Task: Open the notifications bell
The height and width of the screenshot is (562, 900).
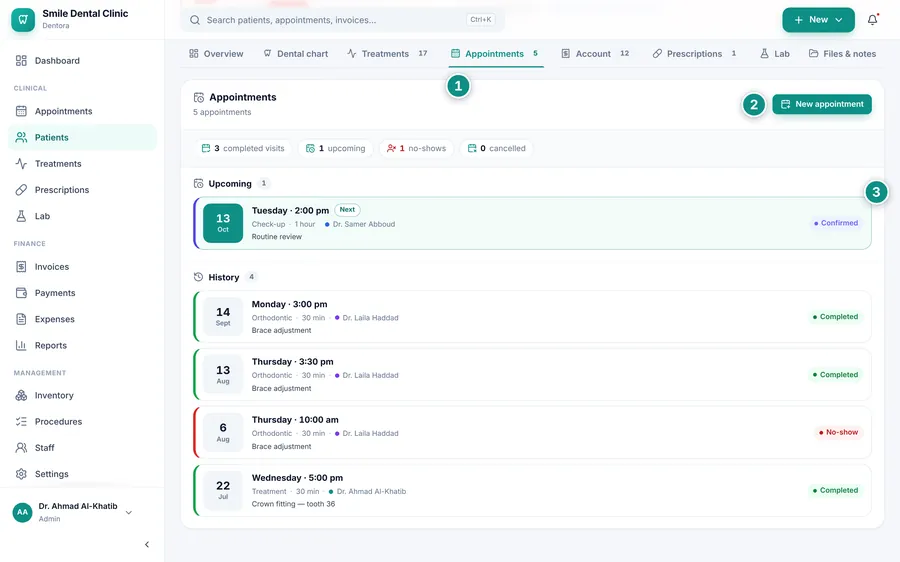Action: click(x=872, y=20)
